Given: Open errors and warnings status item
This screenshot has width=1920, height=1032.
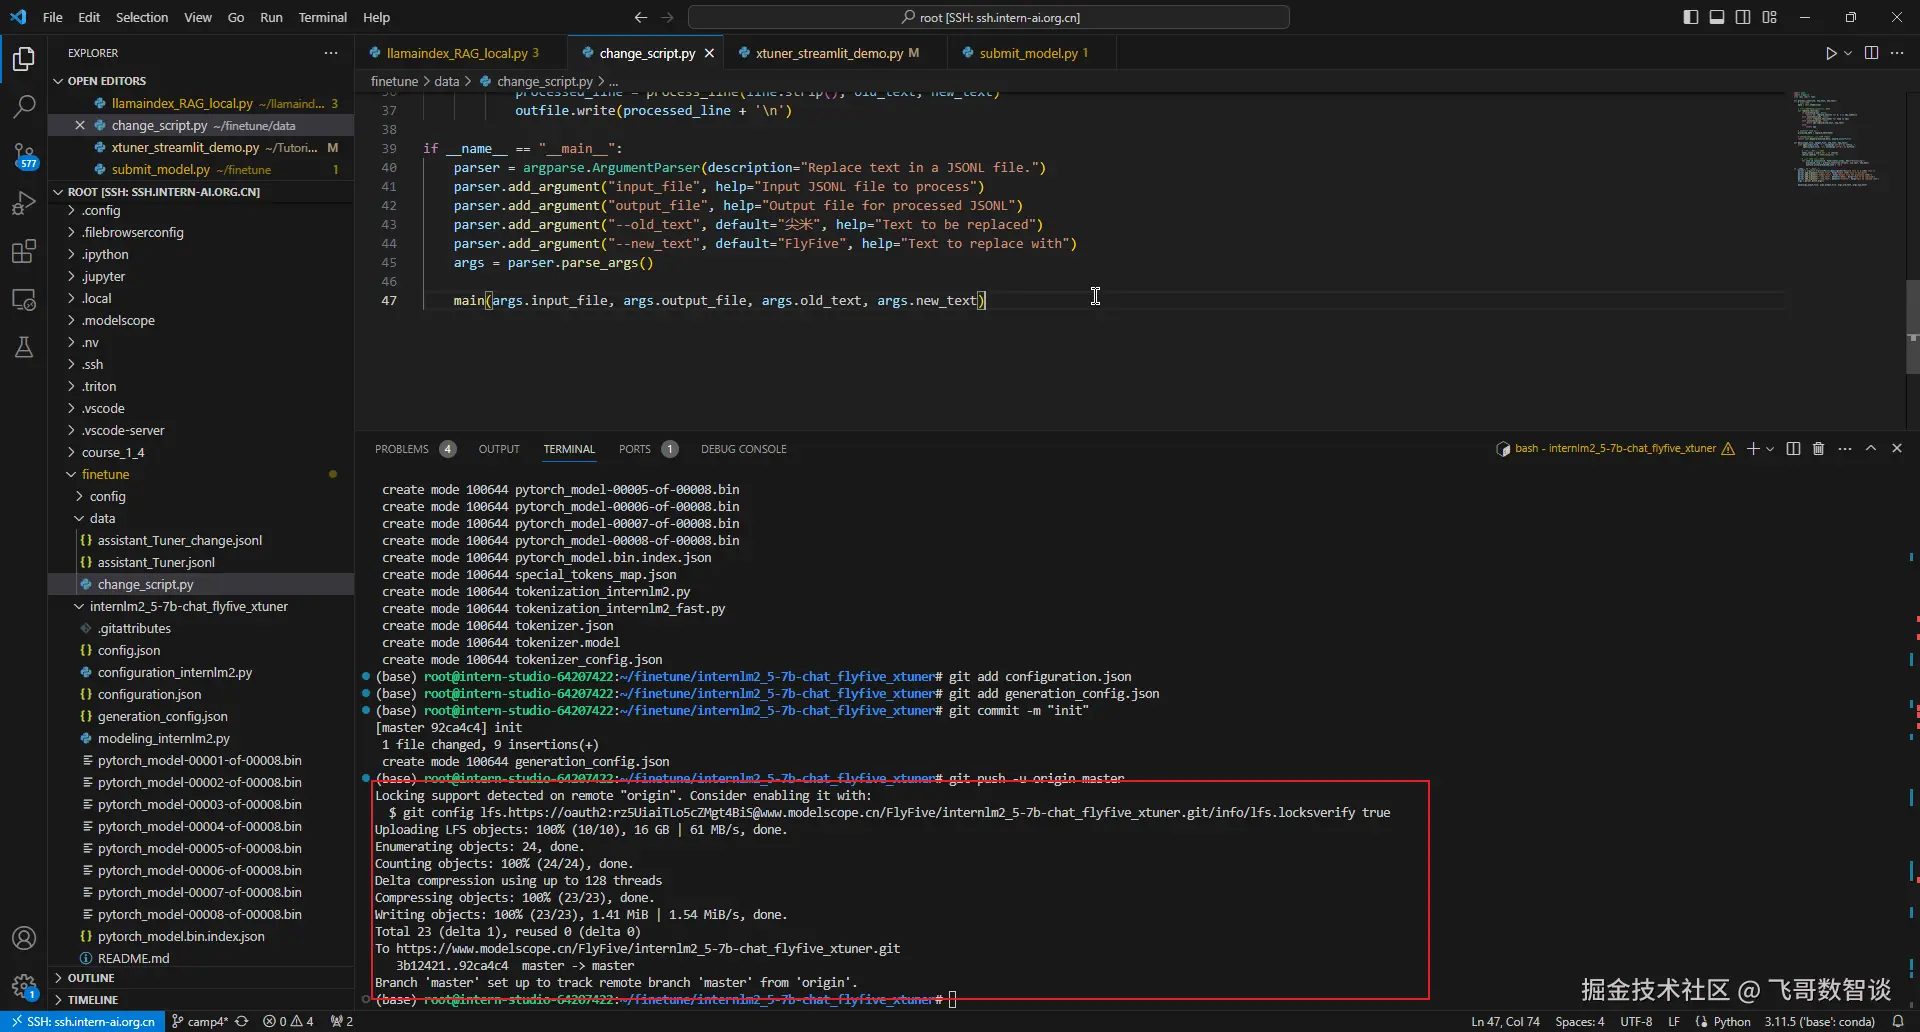Looking at the screenshot, I should click(x=288, y=1021).
